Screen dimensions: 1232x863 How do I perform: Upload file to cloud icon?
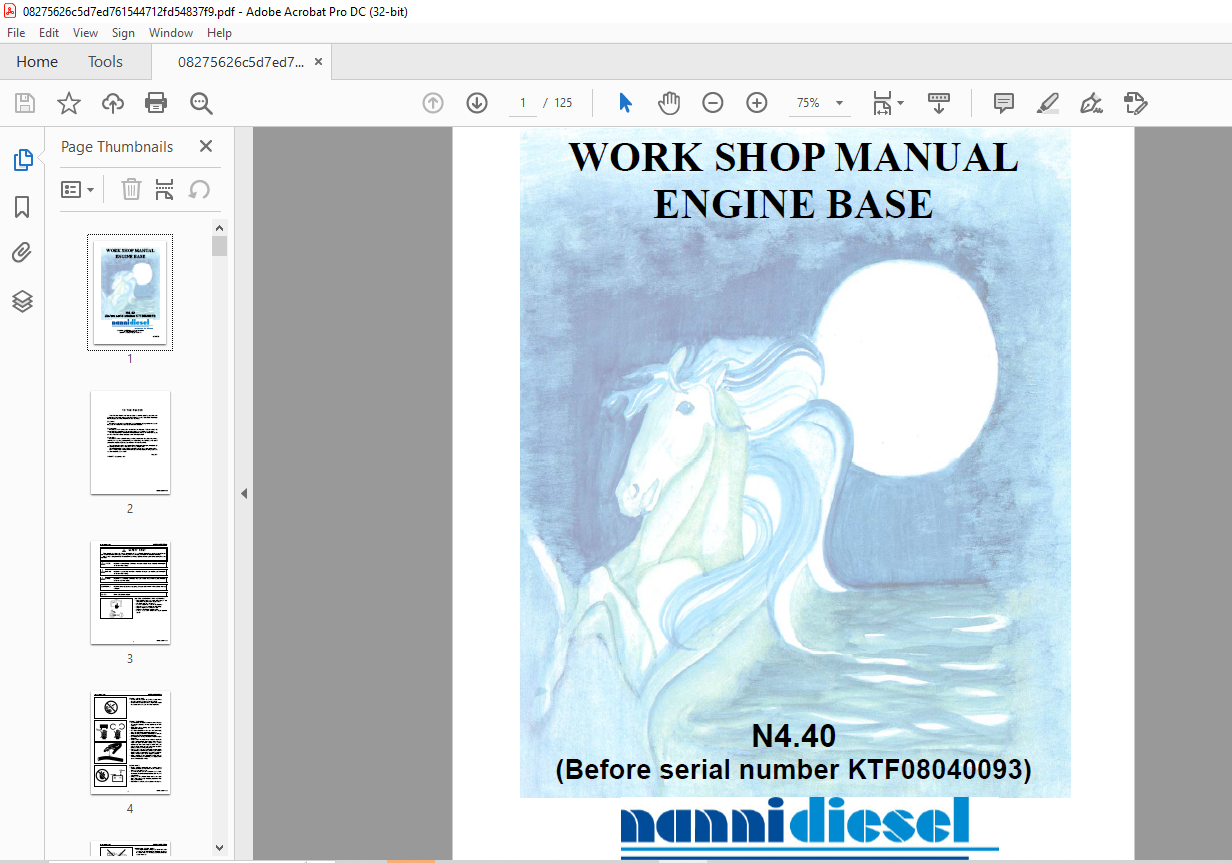coord(113,103)
